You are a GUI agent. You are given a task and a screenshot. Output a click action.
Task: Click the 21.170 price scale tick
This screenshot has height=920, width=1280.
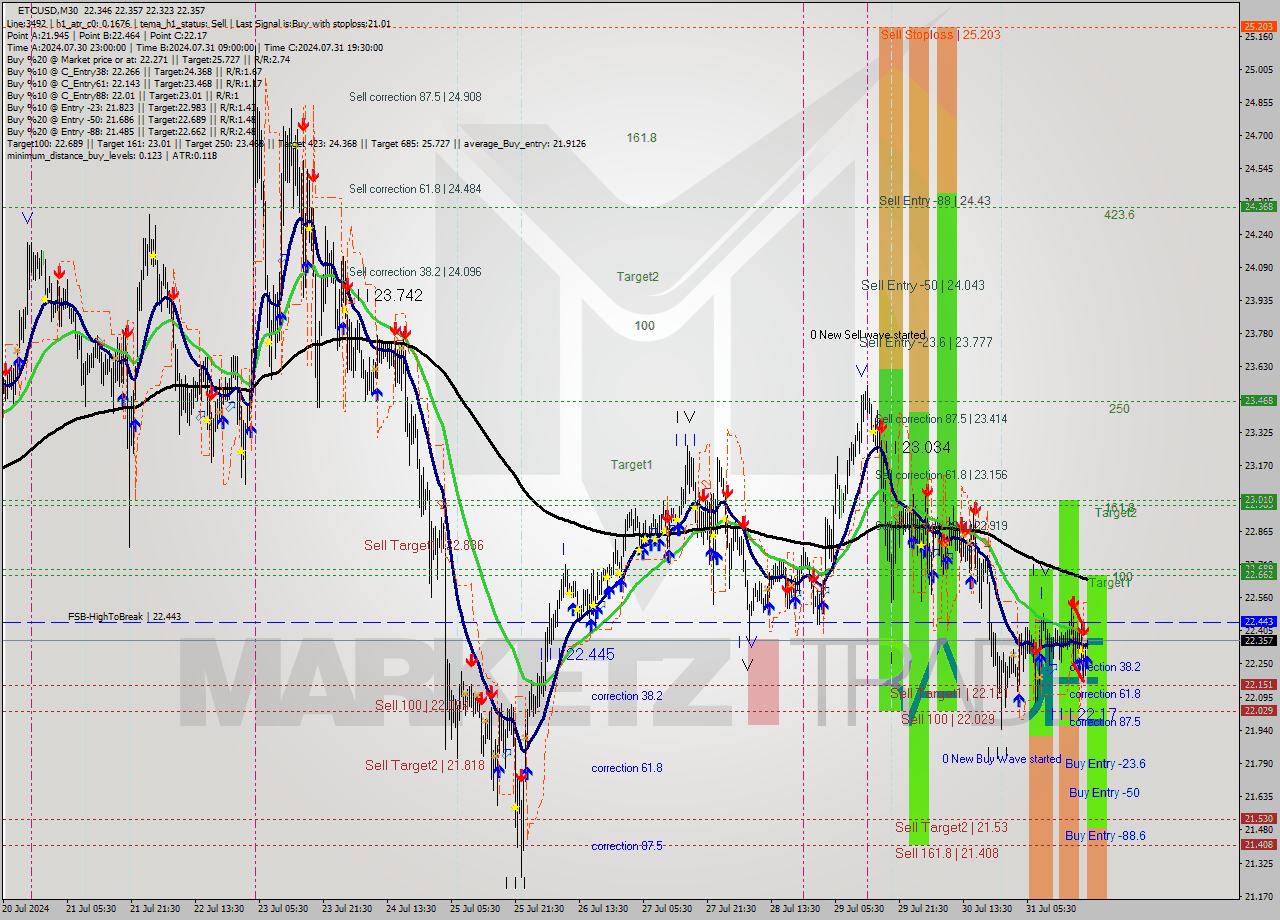point(1258,896)
